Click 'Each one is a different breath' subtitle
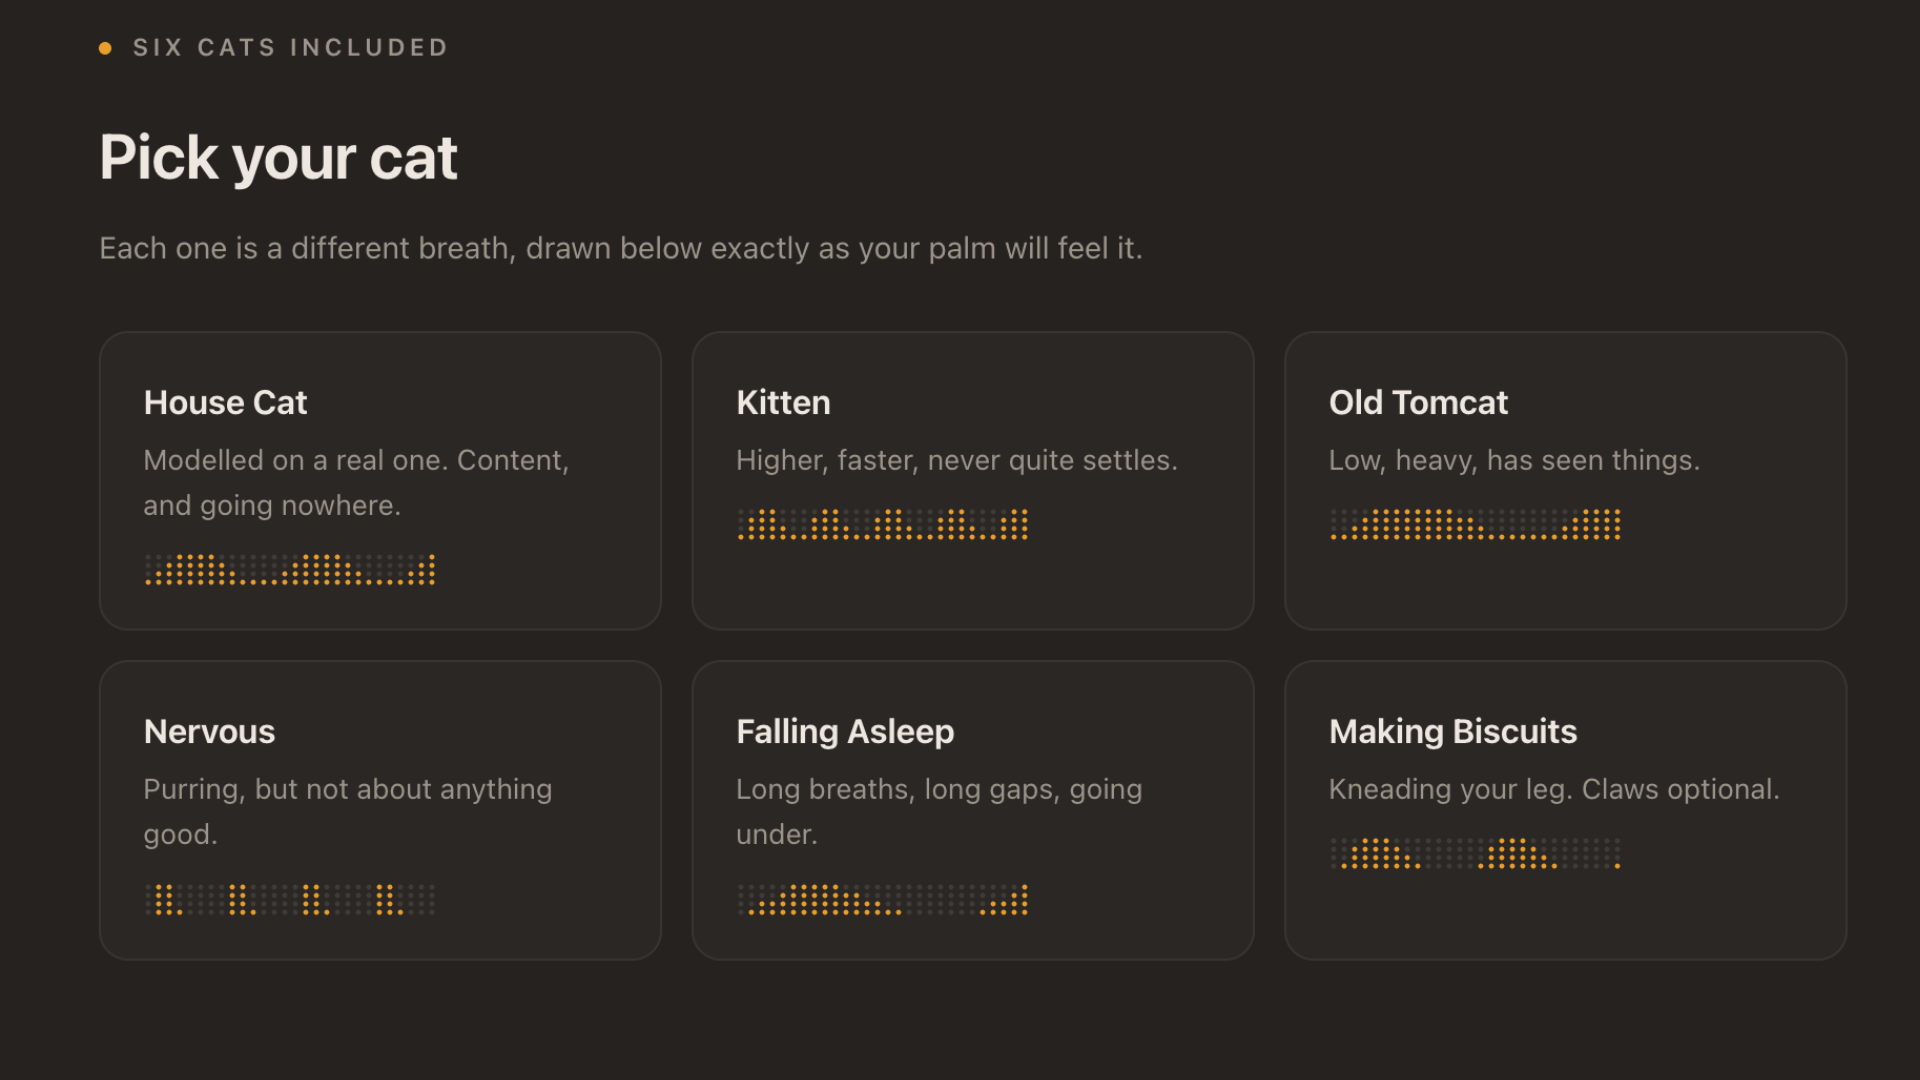 [x=621, y=249]
